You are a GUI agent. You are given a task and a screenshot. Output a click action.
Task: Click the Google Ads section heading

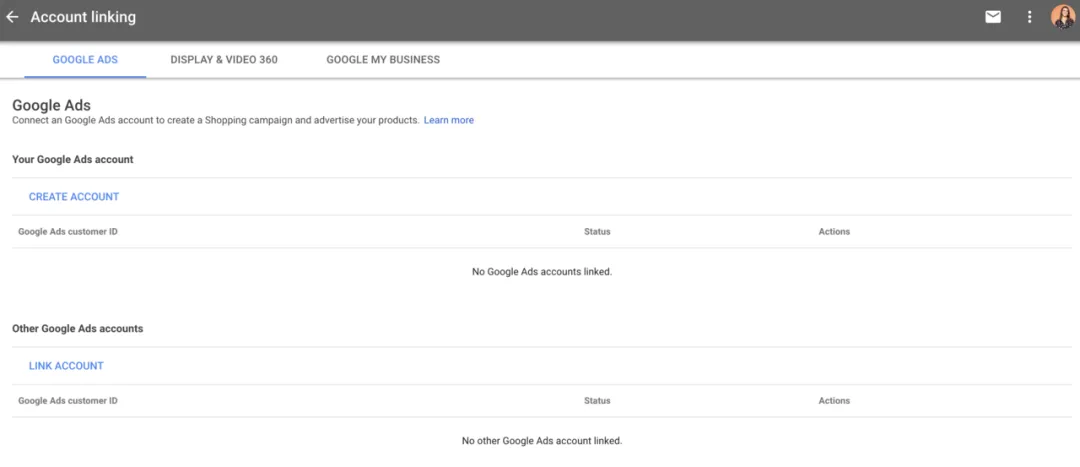click(52, 105)
